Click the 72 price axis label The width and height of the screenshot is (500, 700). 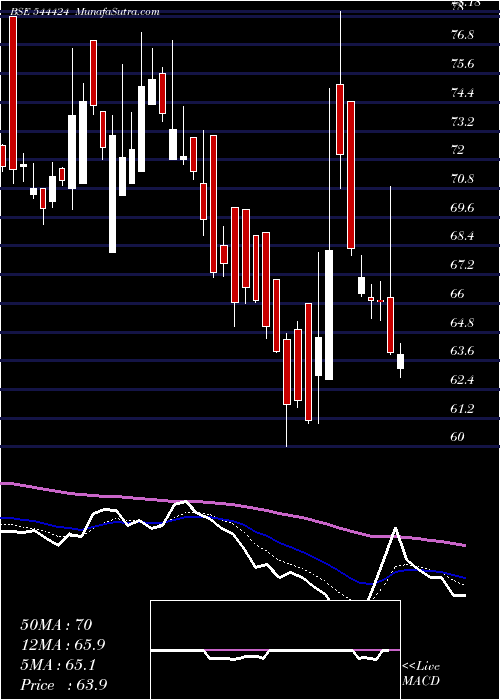click(x=458, y=150)
